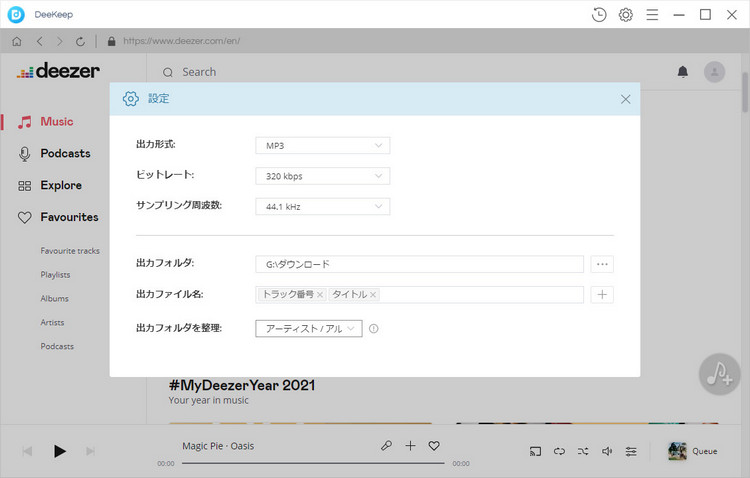Navigate forward with the right arrow

60,42
